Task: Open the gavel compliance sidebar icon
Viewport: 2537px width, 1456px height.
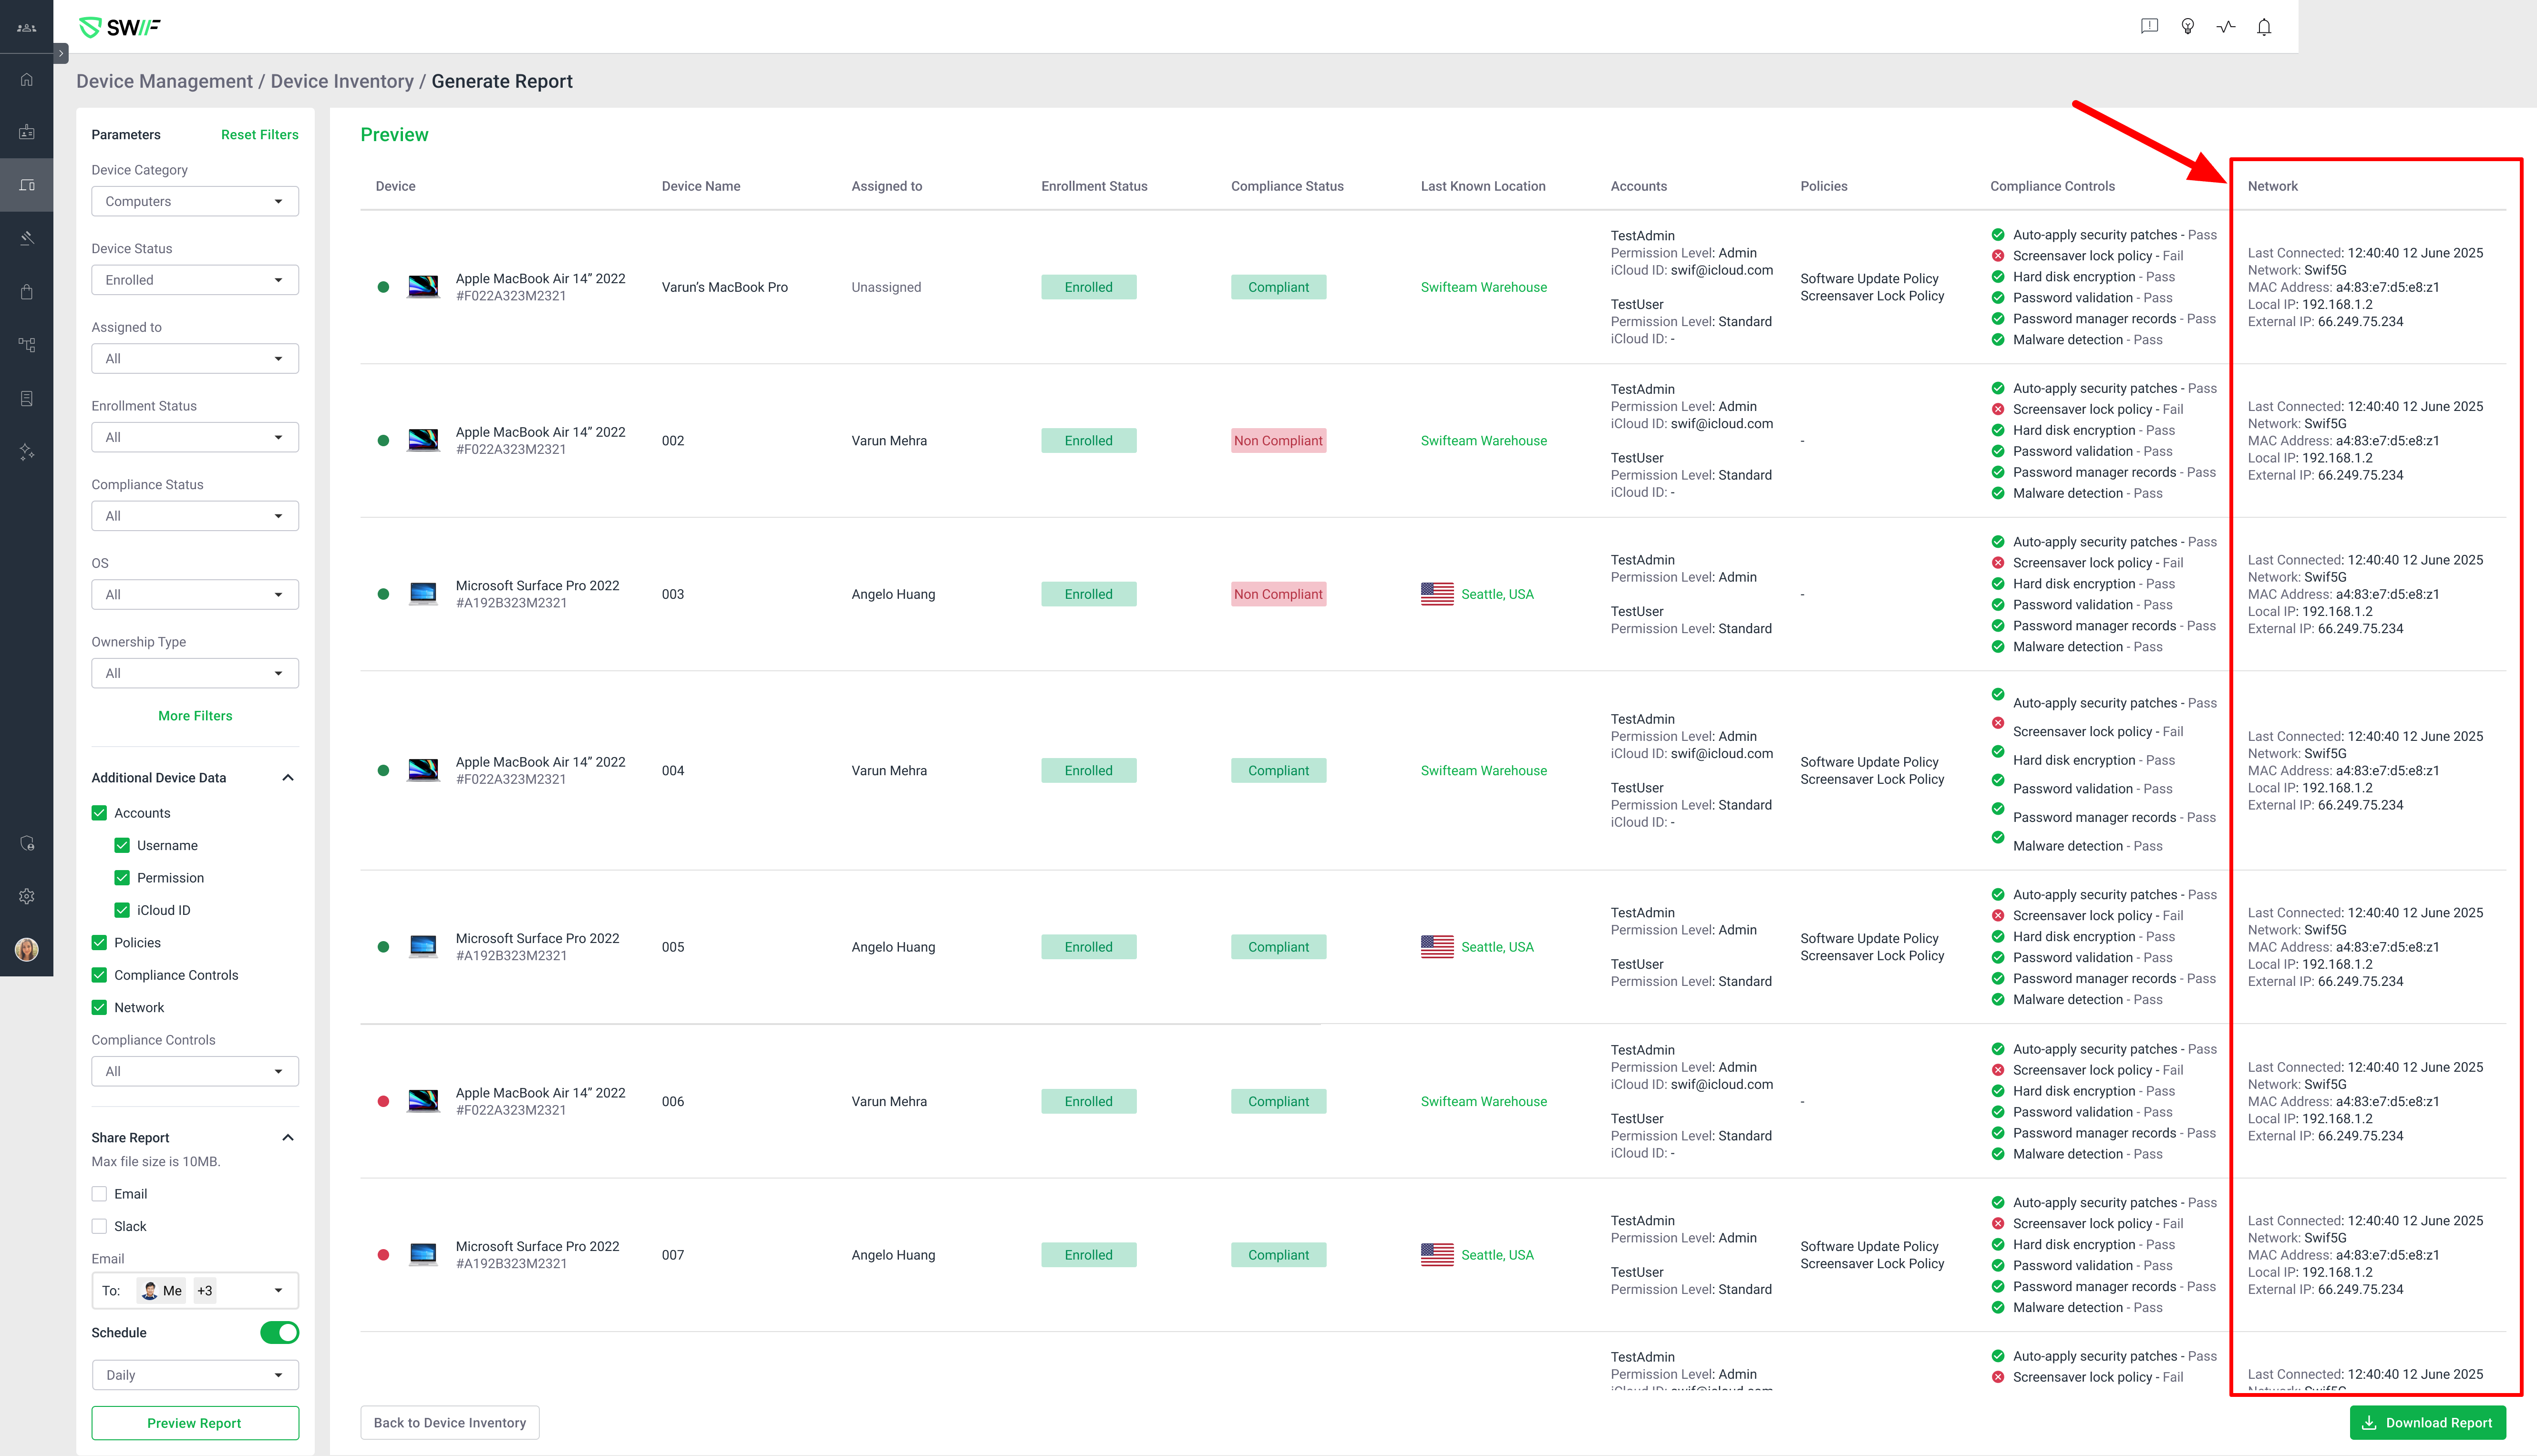Action: click(x=27, y=238)
